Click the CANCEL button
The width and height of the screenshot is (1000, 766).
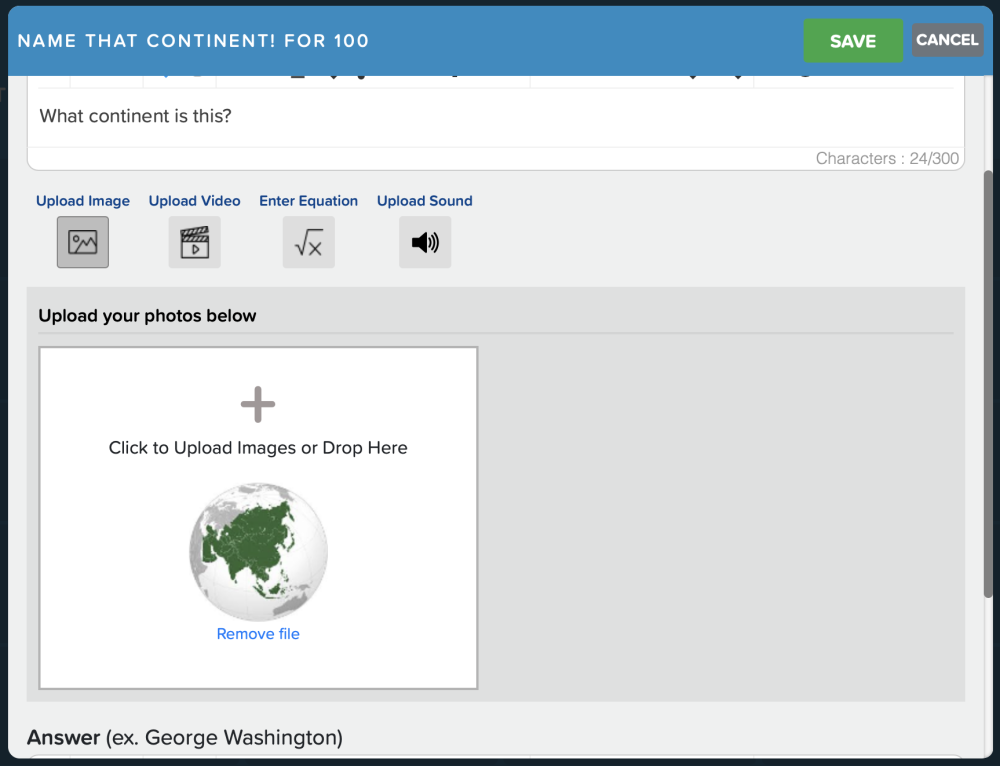(946, 40)
